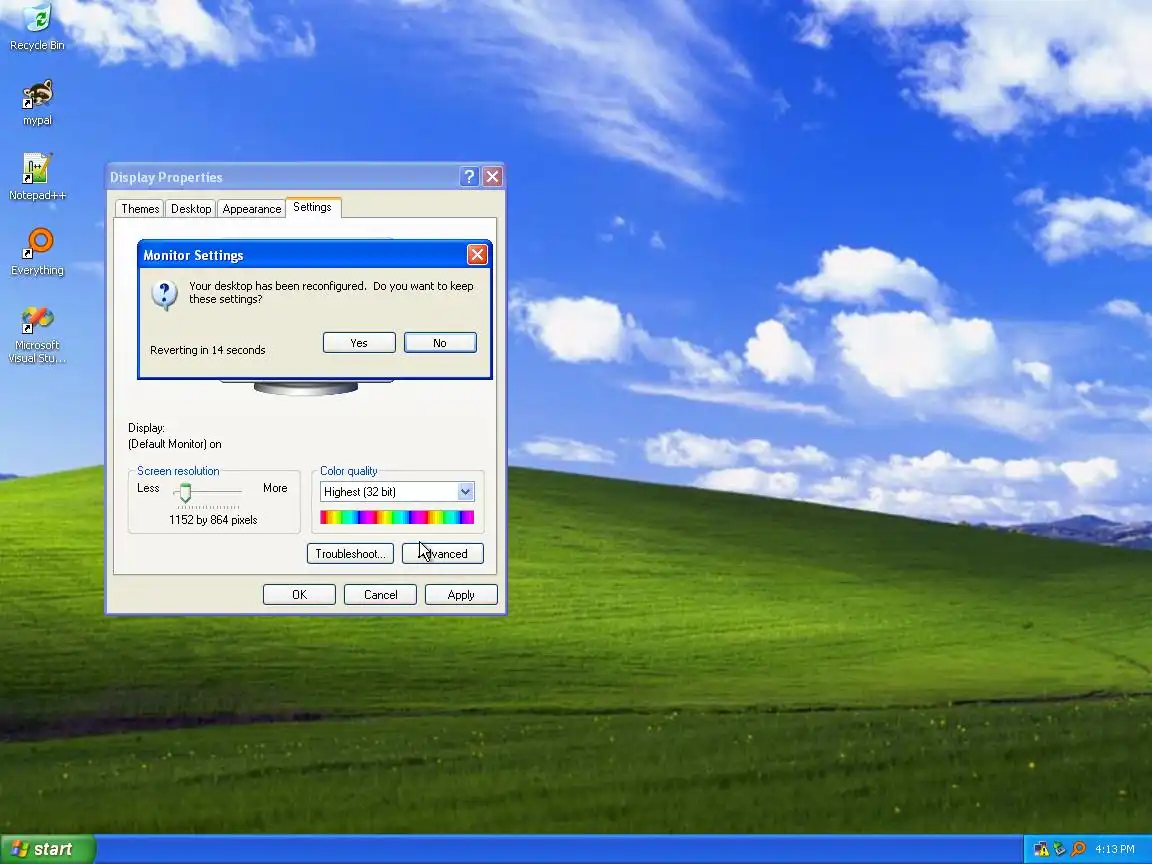The image size is (1152, 864).
Task: Click Apply in Display Properties
Action: pyautogui.click(x=461, y=595)
